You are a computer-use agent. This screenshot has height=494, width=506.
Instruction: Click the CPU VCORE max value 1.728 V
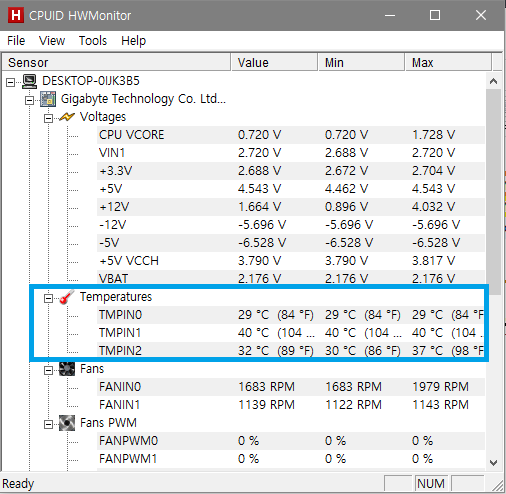coord(433,135)
